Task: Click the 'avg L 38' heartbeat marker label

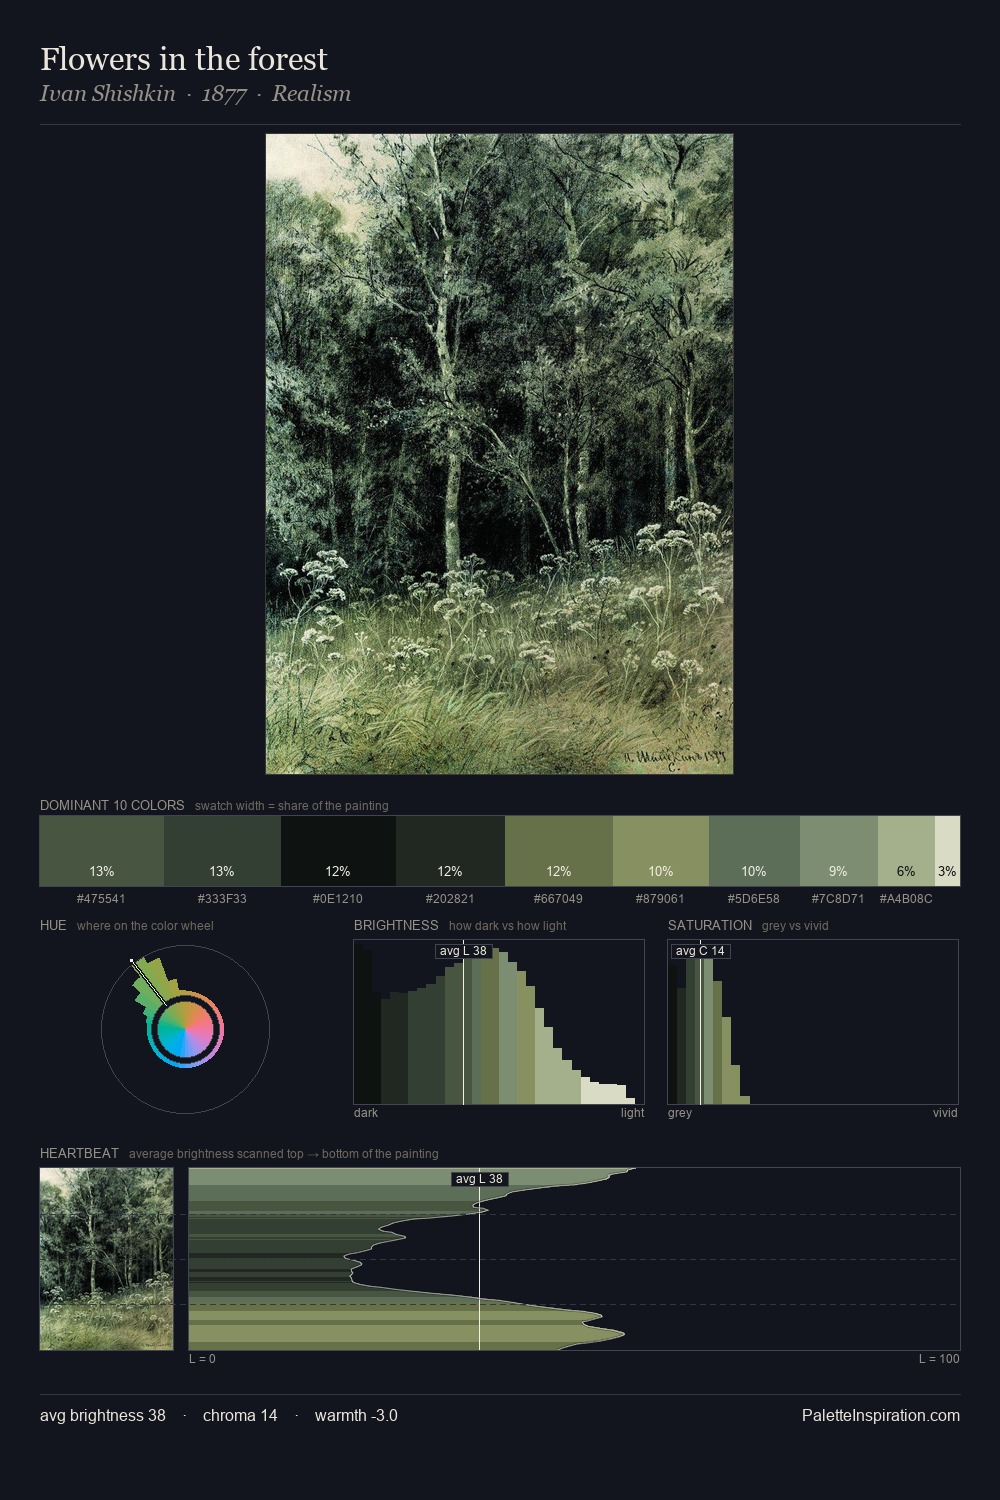Action: pyautogui.click(x=479, y=1179)
